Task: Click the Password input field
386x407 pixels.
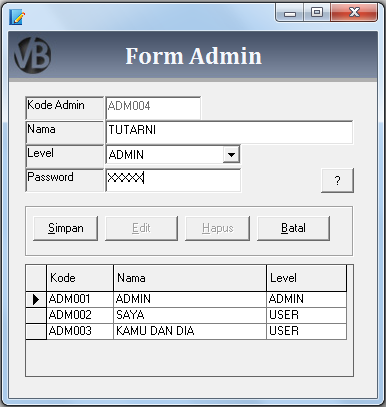Action: pos(173,180)
